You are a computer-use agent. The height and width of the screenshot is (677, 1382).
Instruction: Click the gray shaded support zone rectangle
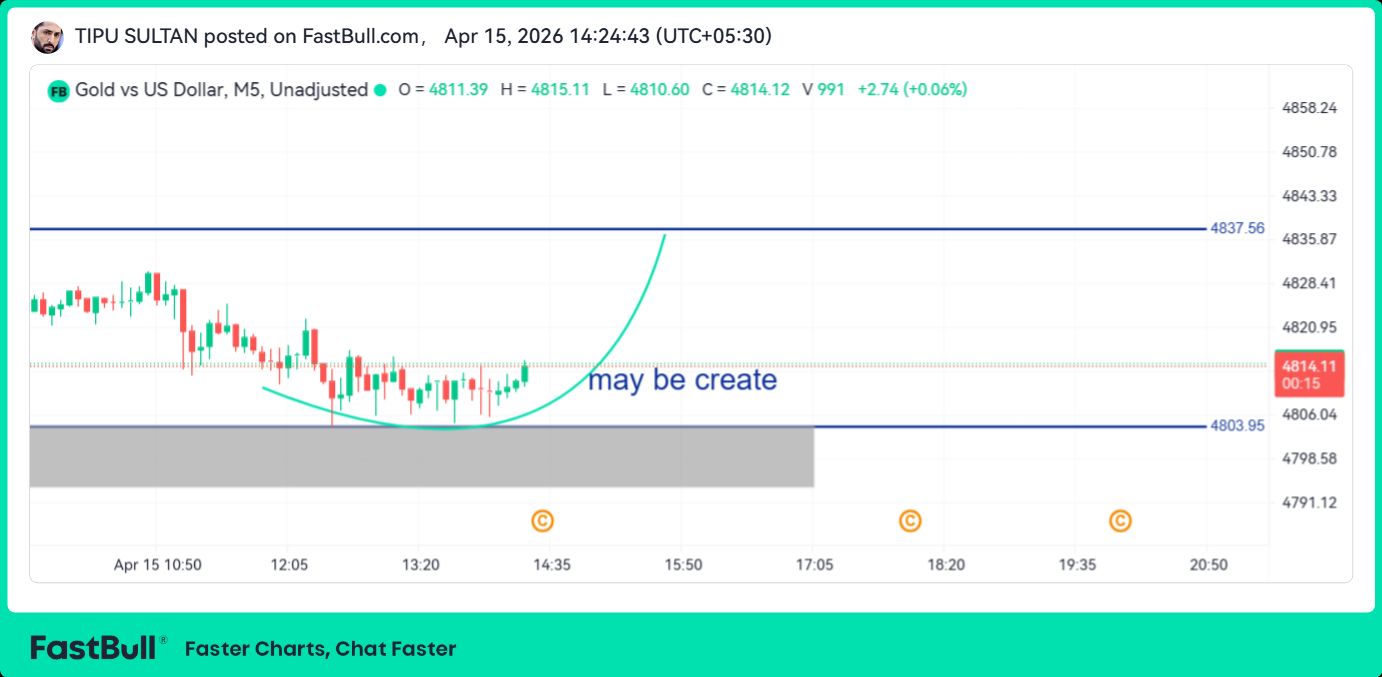coord(420,457)
